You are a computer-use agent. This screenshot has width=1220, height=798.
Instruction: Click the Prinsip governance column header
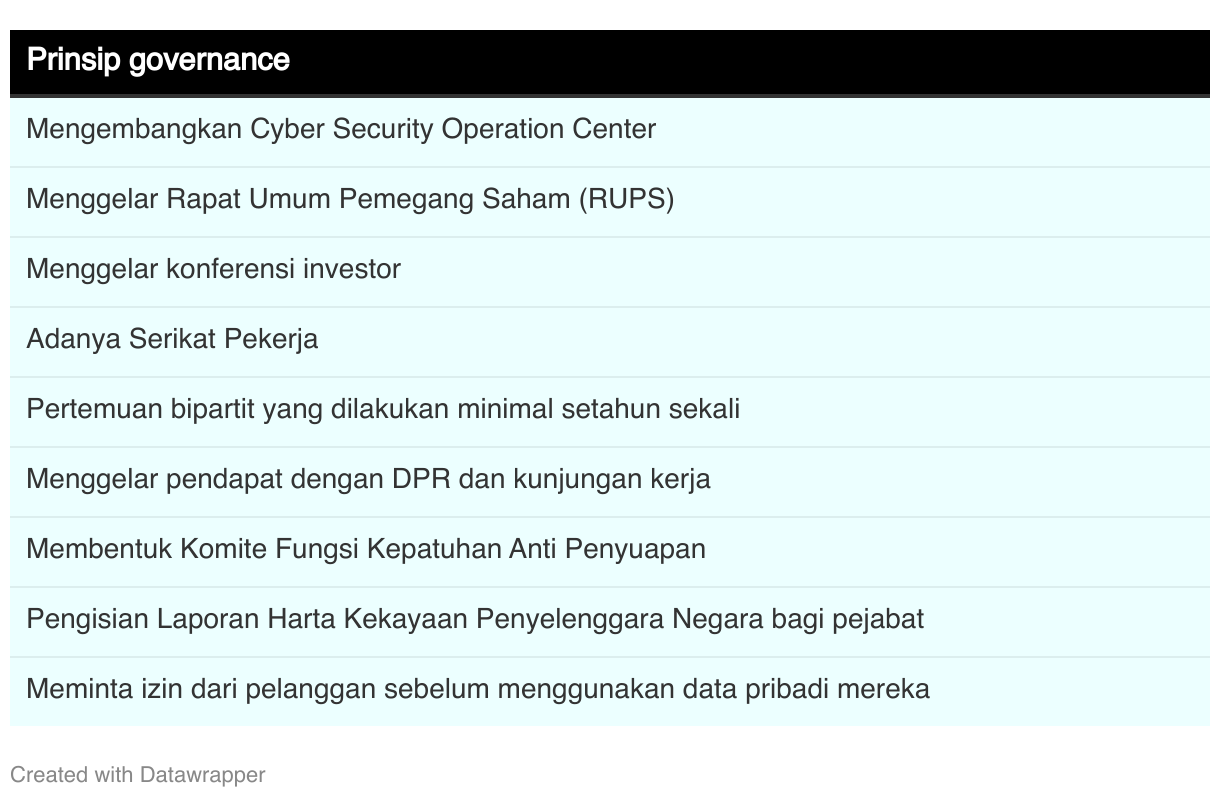coord(609,61)
